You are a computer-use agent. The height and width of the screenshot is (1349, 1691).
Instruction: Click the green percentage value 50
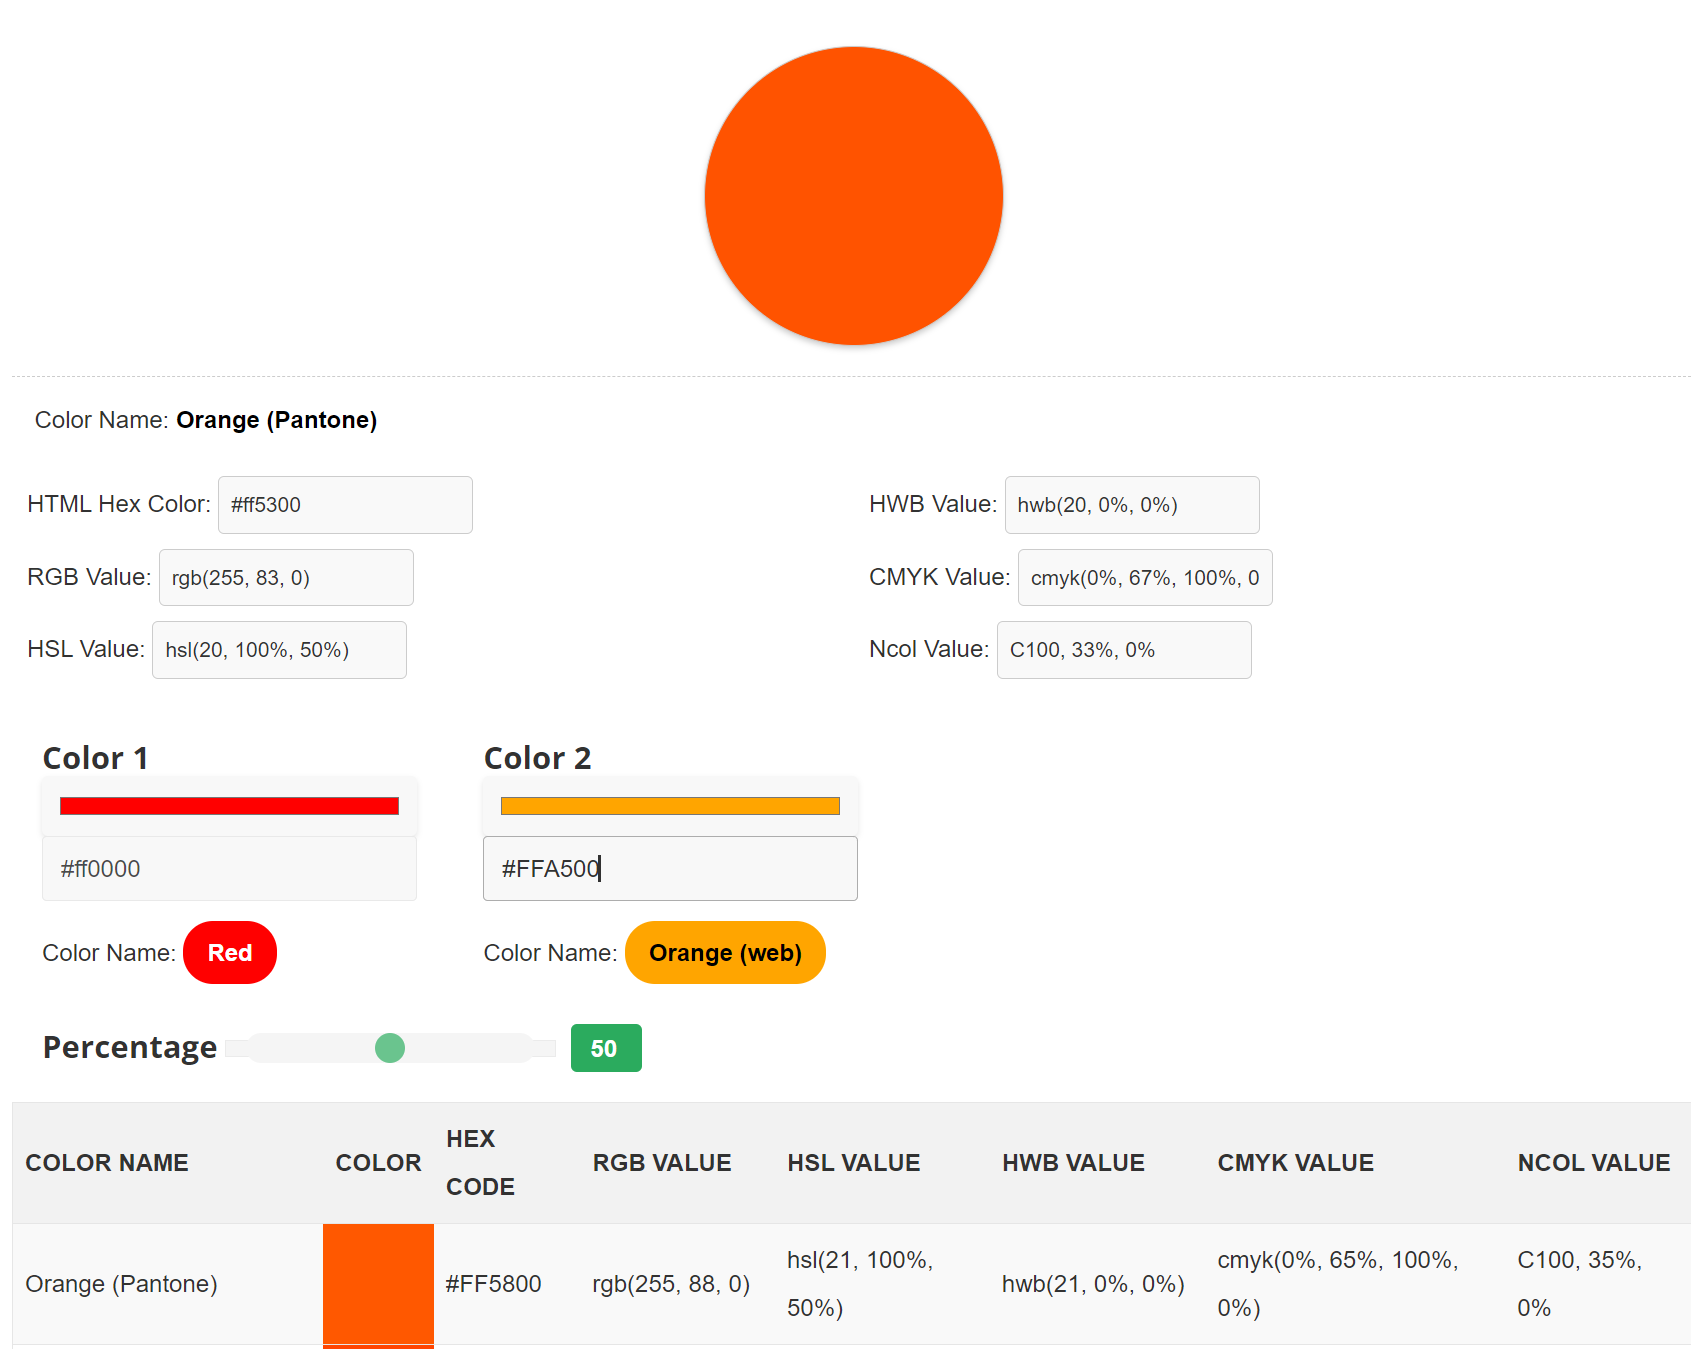coord(606,1048)
